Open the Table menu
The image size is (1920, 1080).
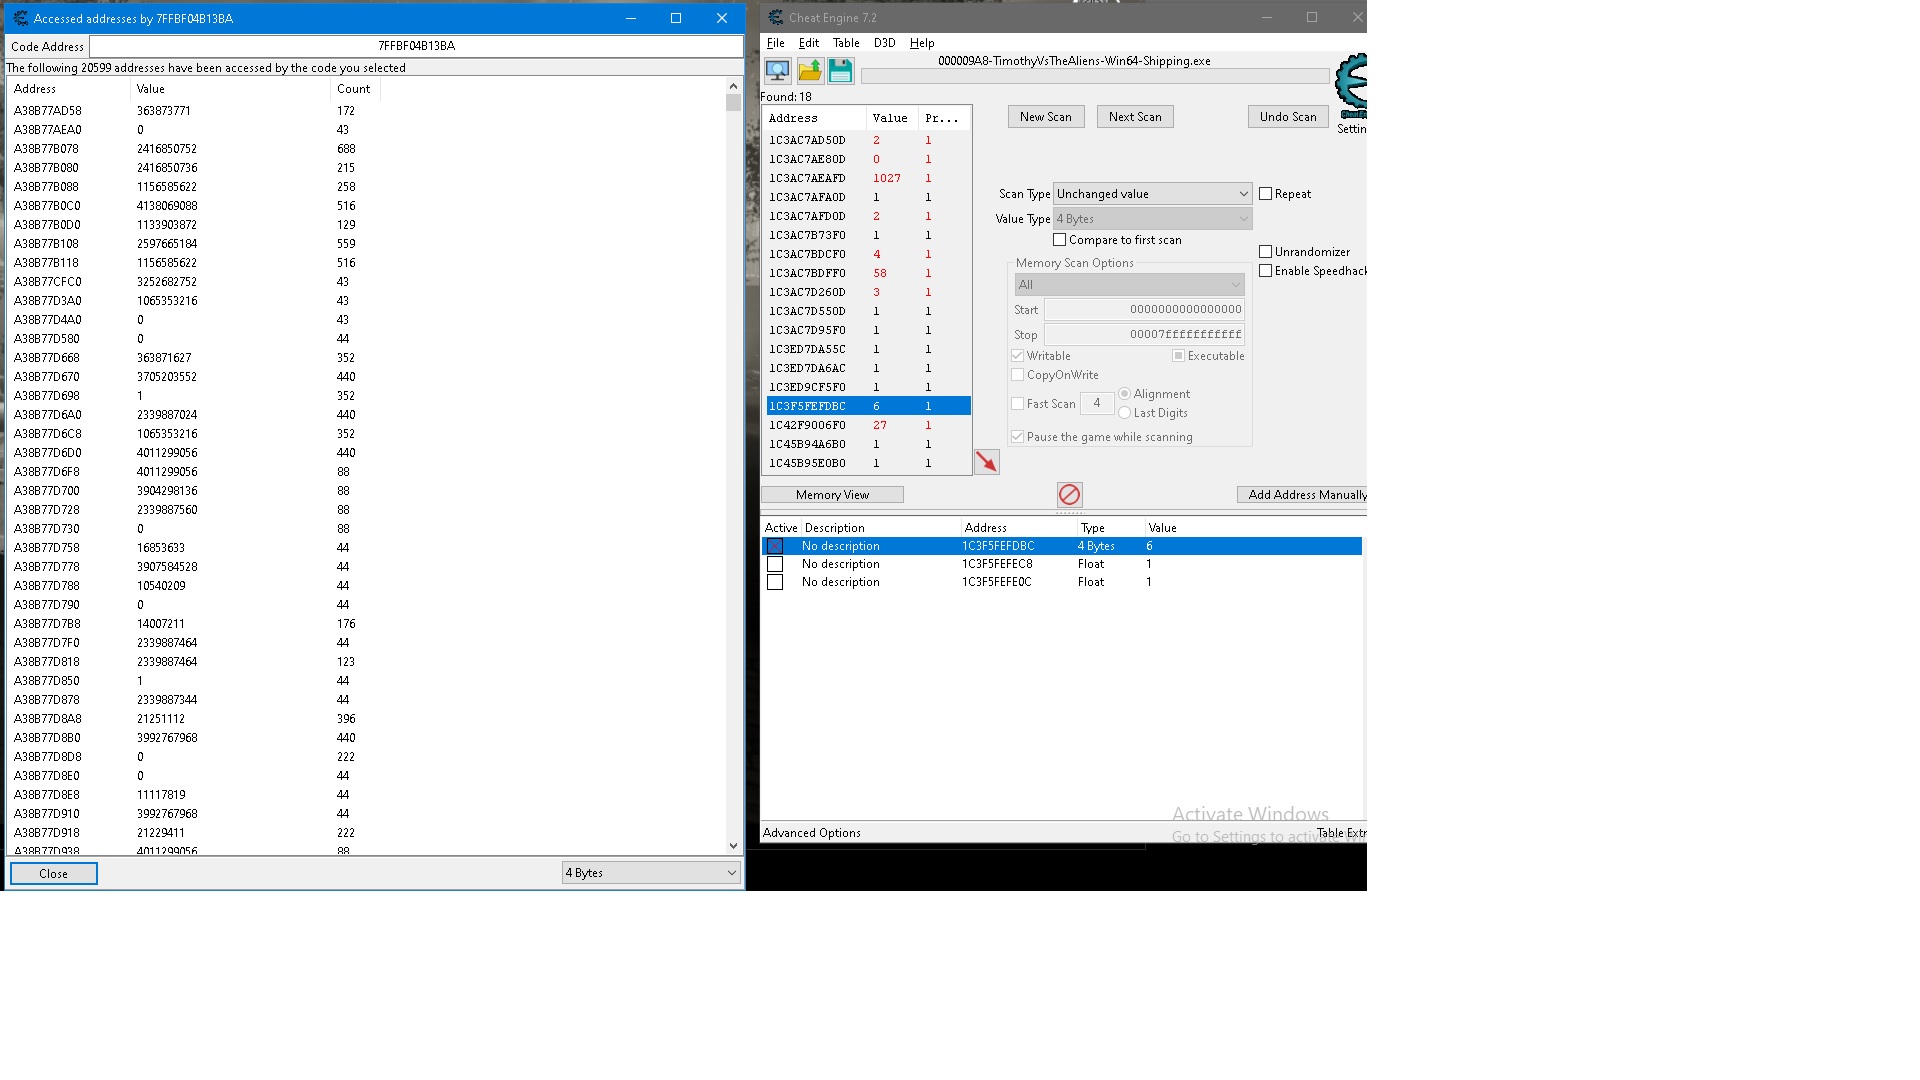click(846, 43)
